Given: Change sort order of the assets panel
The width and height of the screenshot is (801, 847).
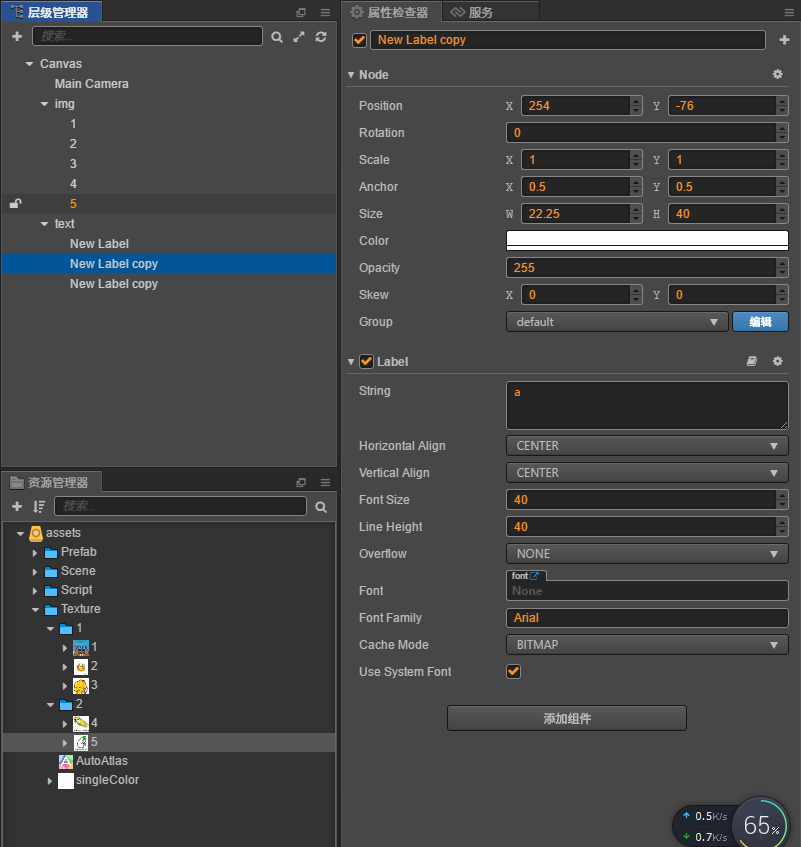Looking at the screenshot, I should 39,506.
